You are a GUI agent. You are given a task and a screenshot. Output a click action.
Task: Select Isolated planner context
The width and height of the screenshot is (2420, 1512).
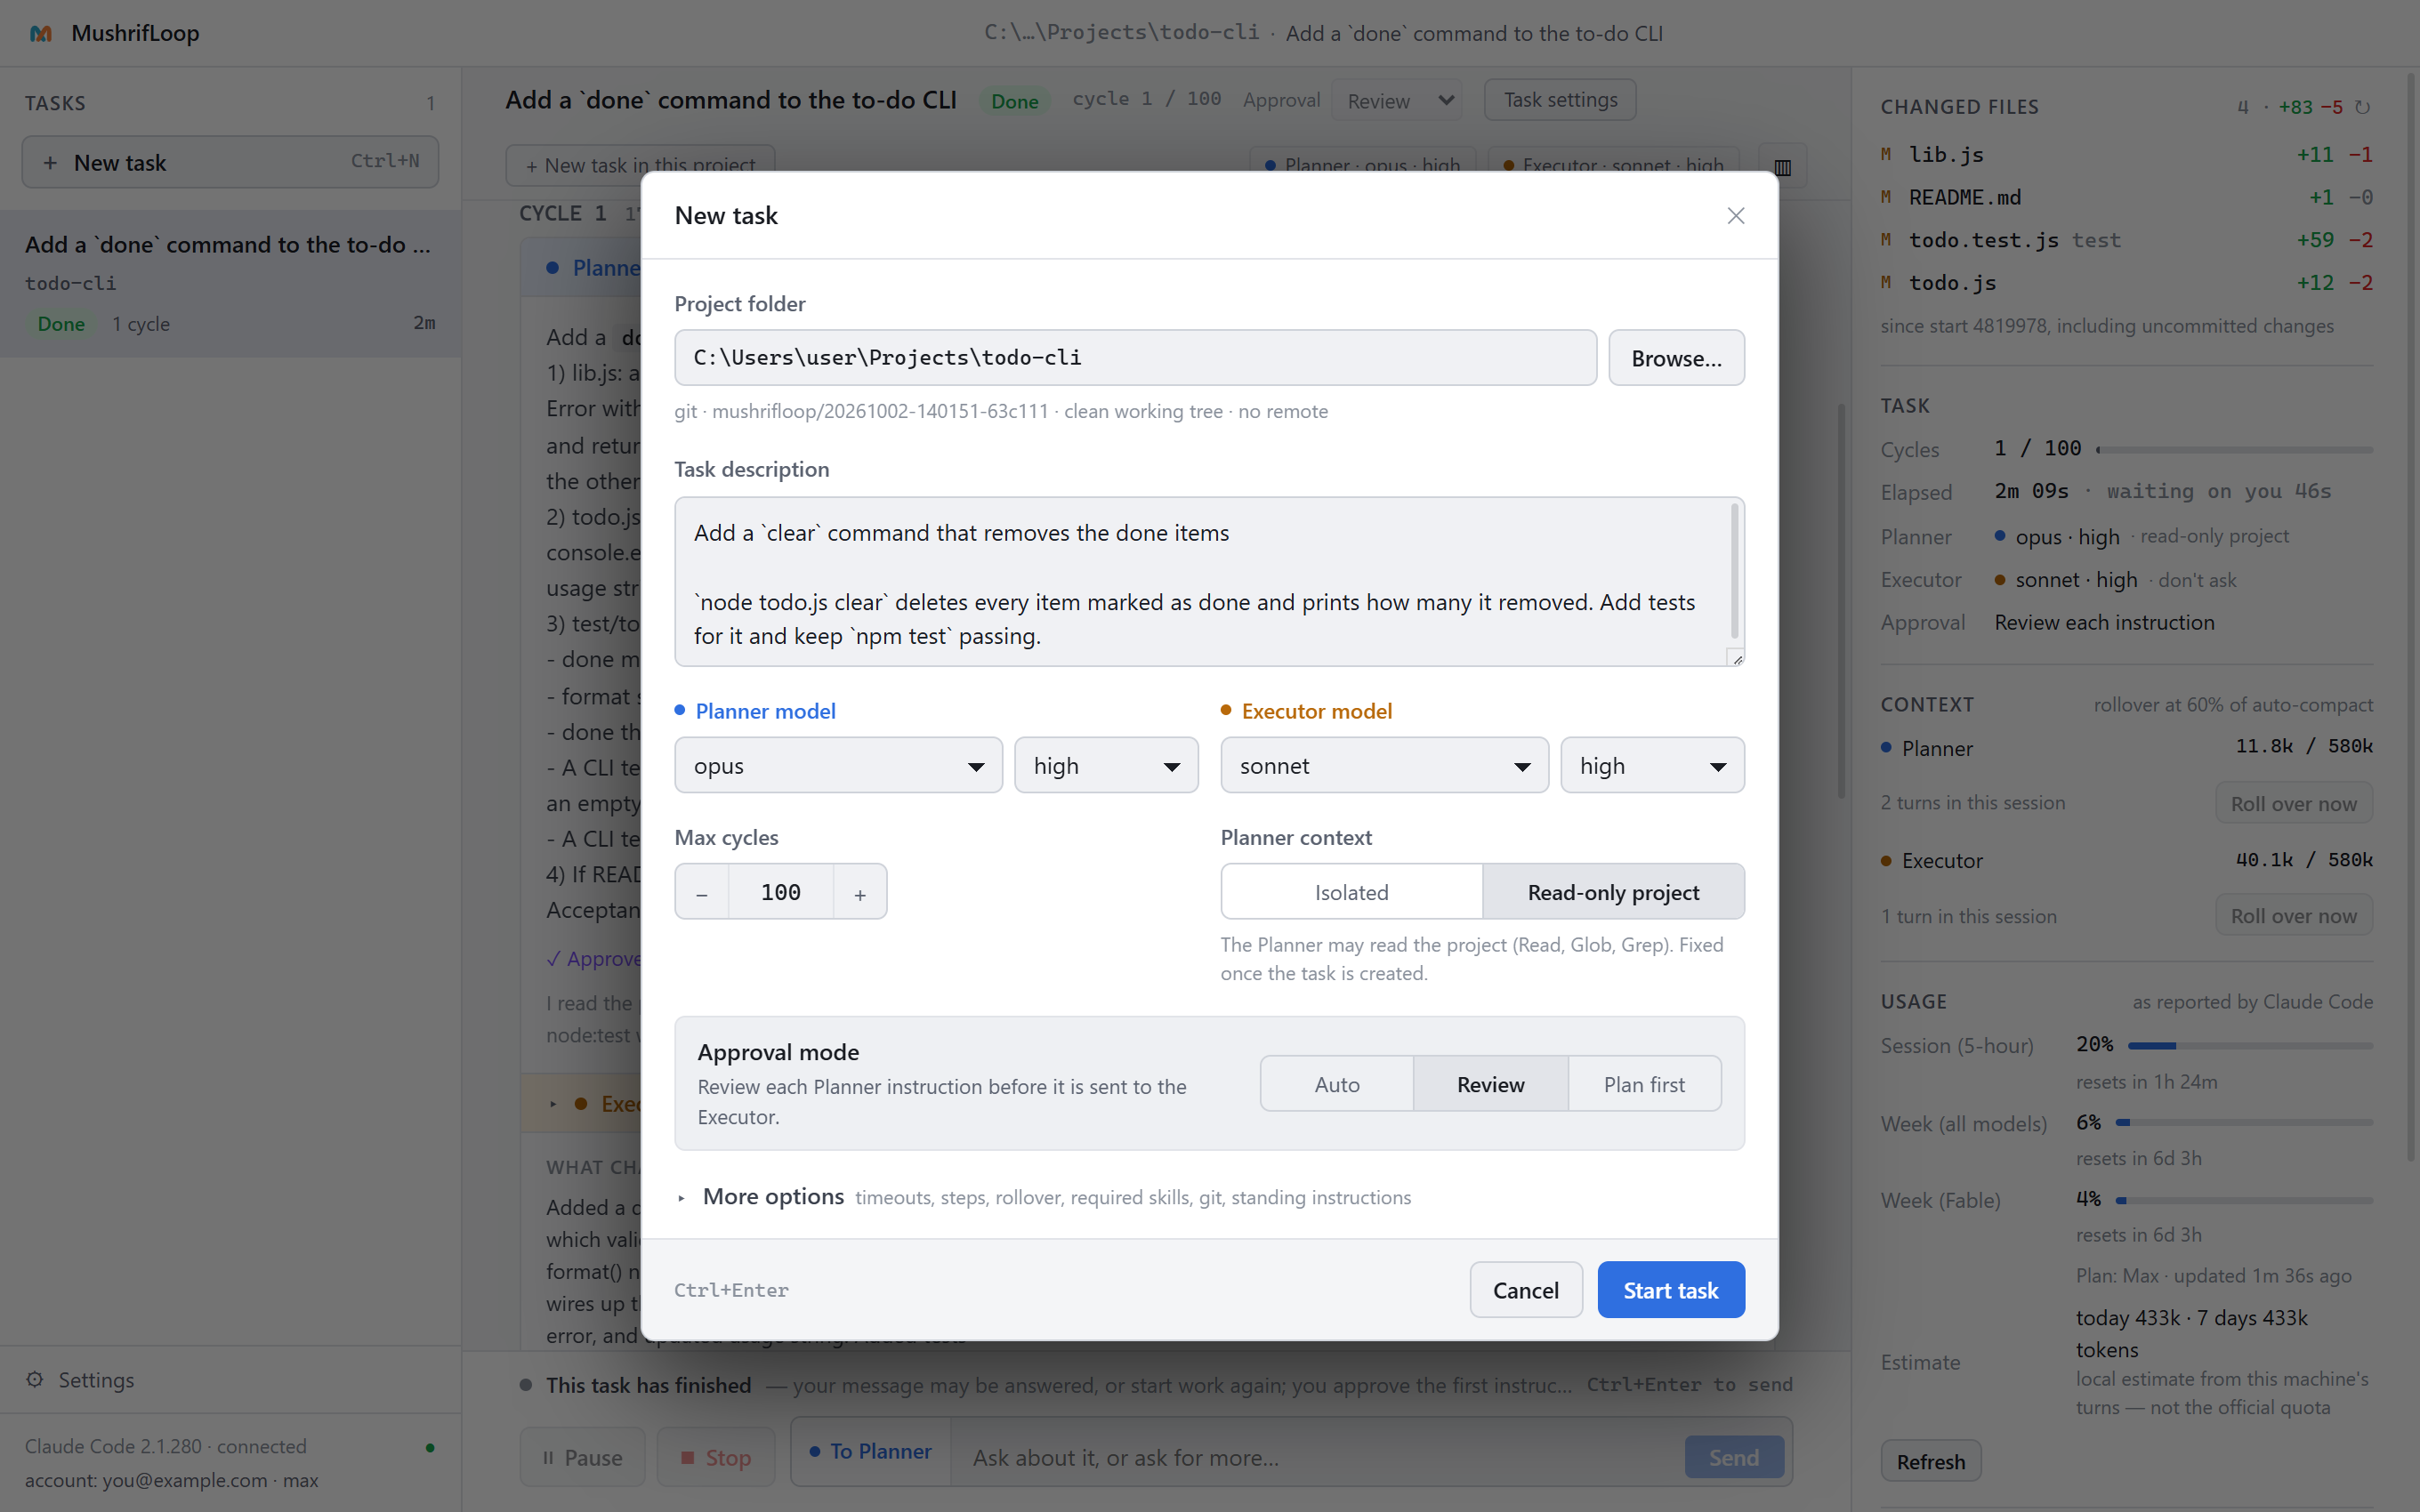tap(1352, 892)
